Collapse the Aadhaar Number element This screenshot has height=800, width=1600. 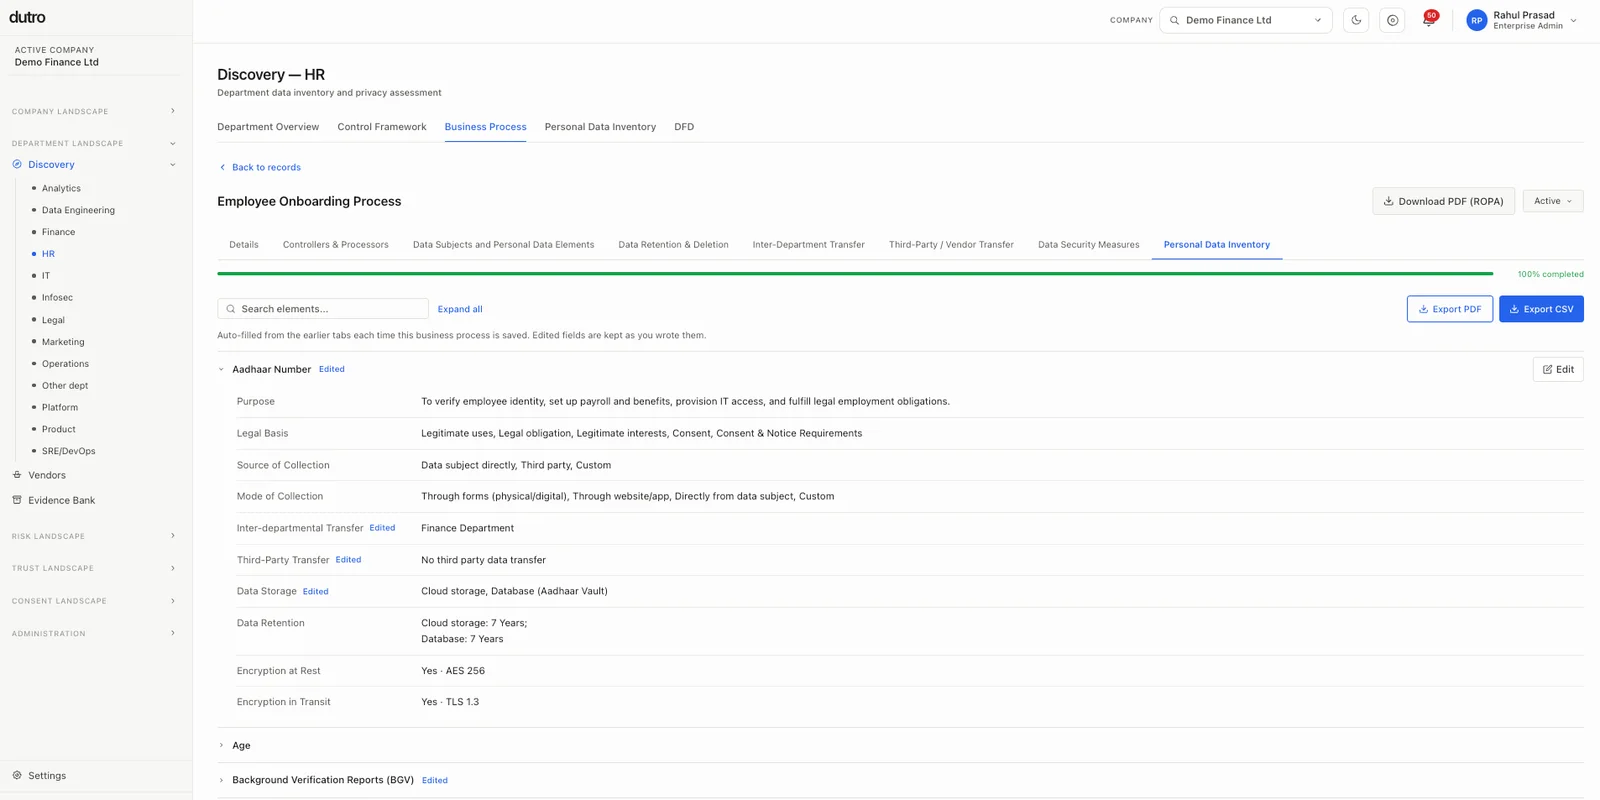click(x=222, y=369)
